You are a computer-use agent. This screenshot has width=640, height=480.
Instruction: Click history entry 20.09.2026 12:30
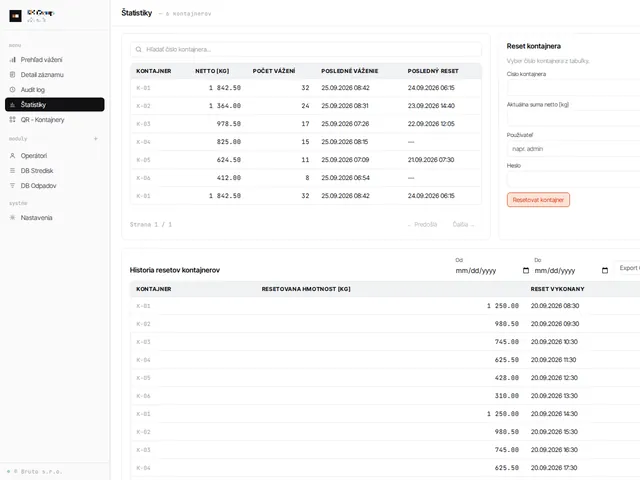[554, 378]
